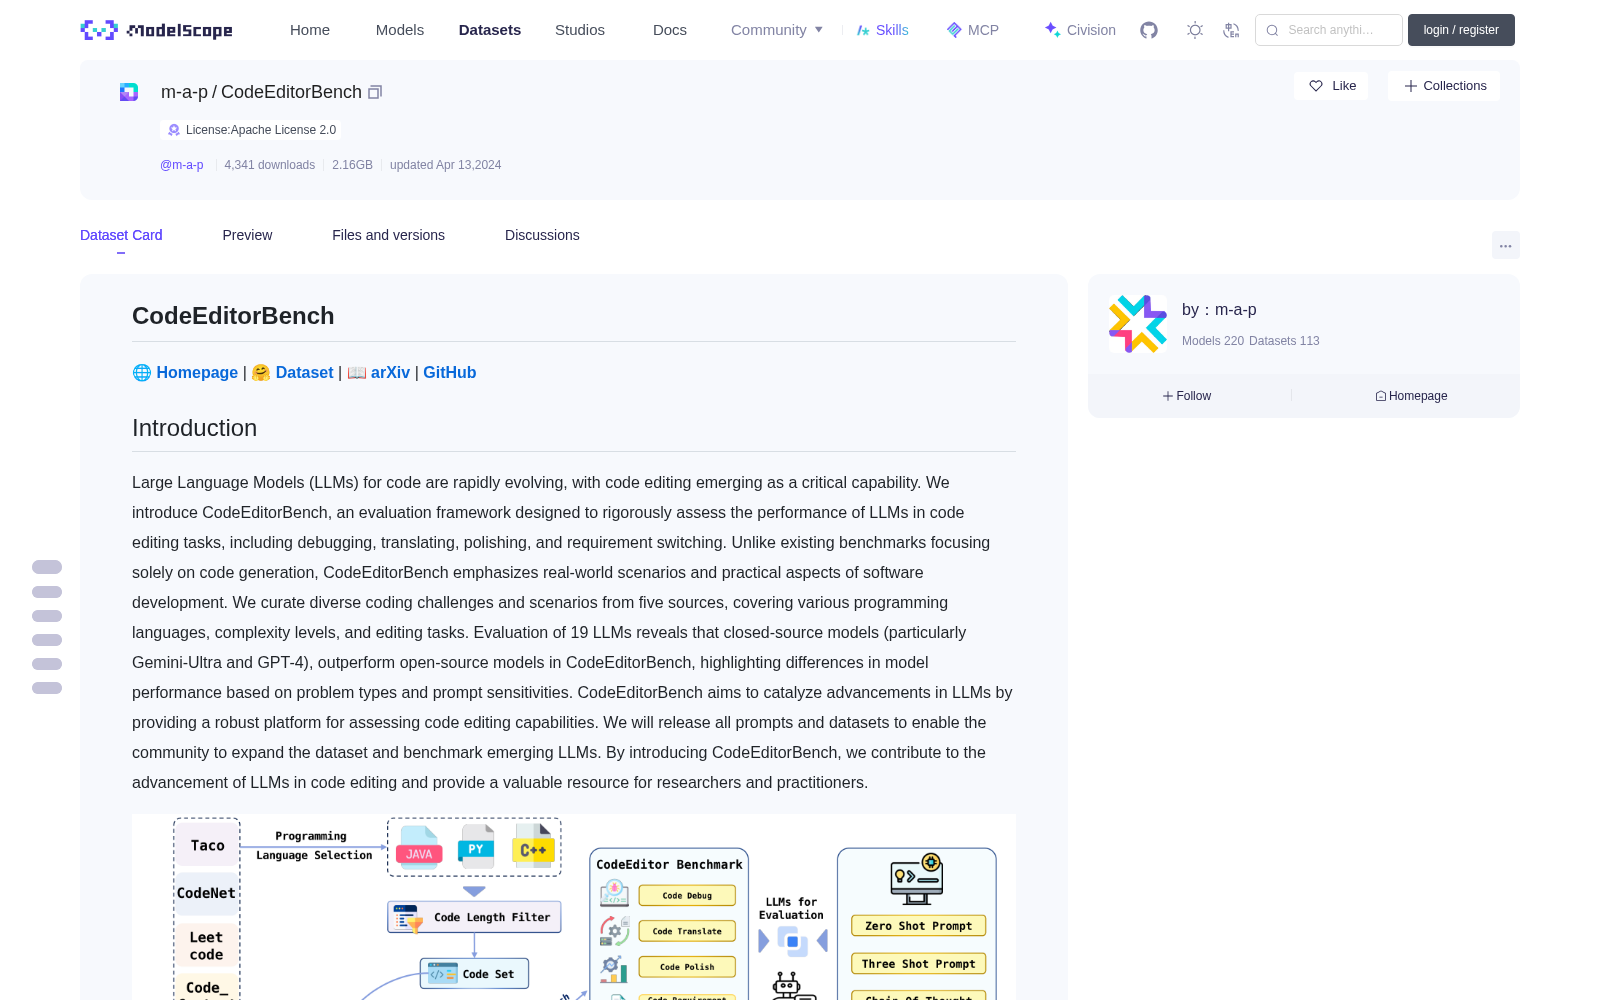The height and width of the screenshot is (1000, 1600).
Task: Click the License:Apache License 2.0 tag
Action: [251, 130]
